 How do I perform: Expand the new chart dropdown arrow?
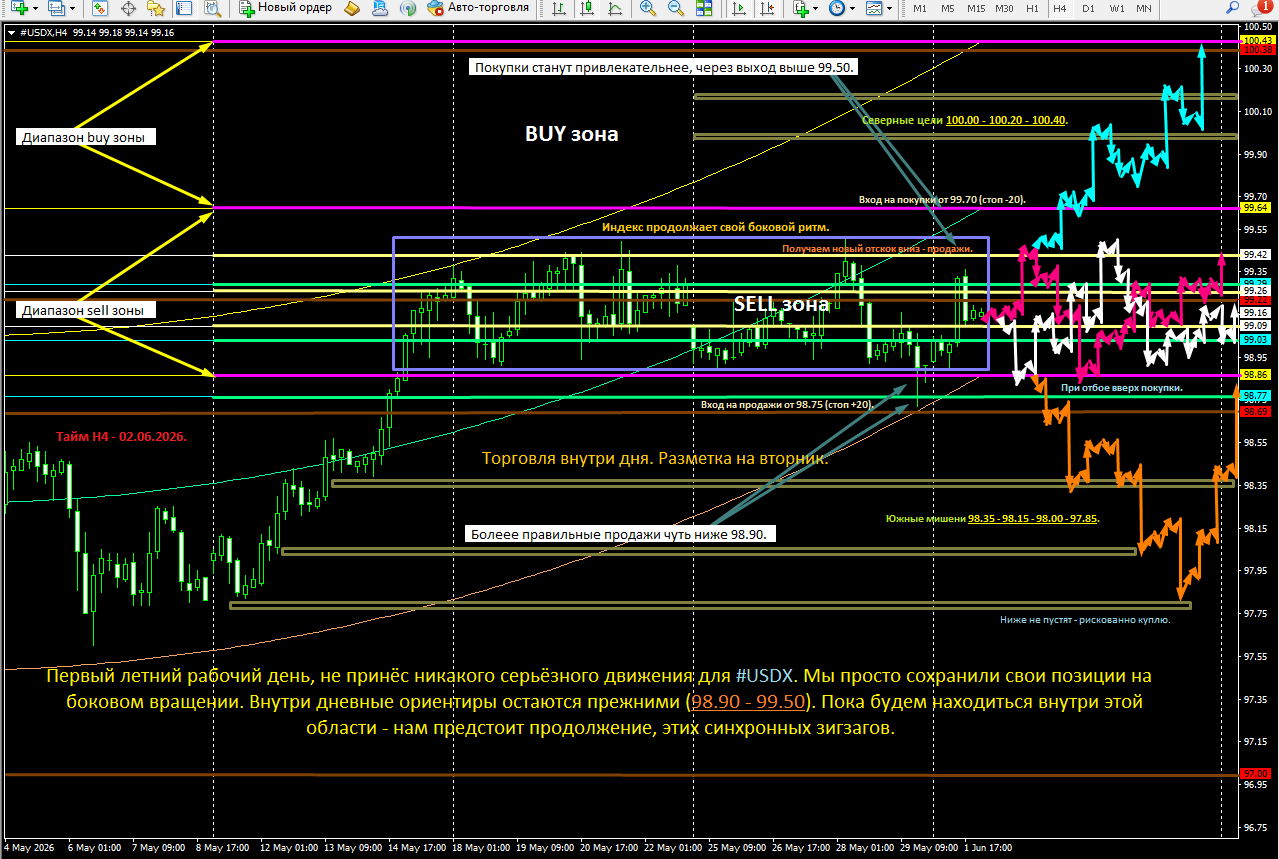click(35, 8)
